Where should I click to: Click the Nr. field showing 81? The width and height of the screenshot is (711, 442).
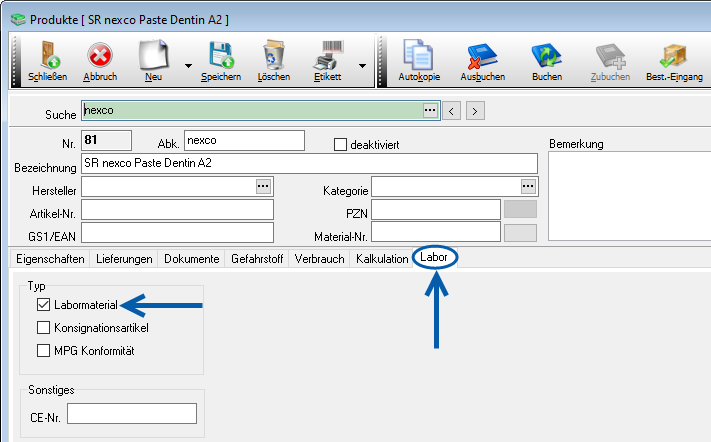(x=107, y=140)
